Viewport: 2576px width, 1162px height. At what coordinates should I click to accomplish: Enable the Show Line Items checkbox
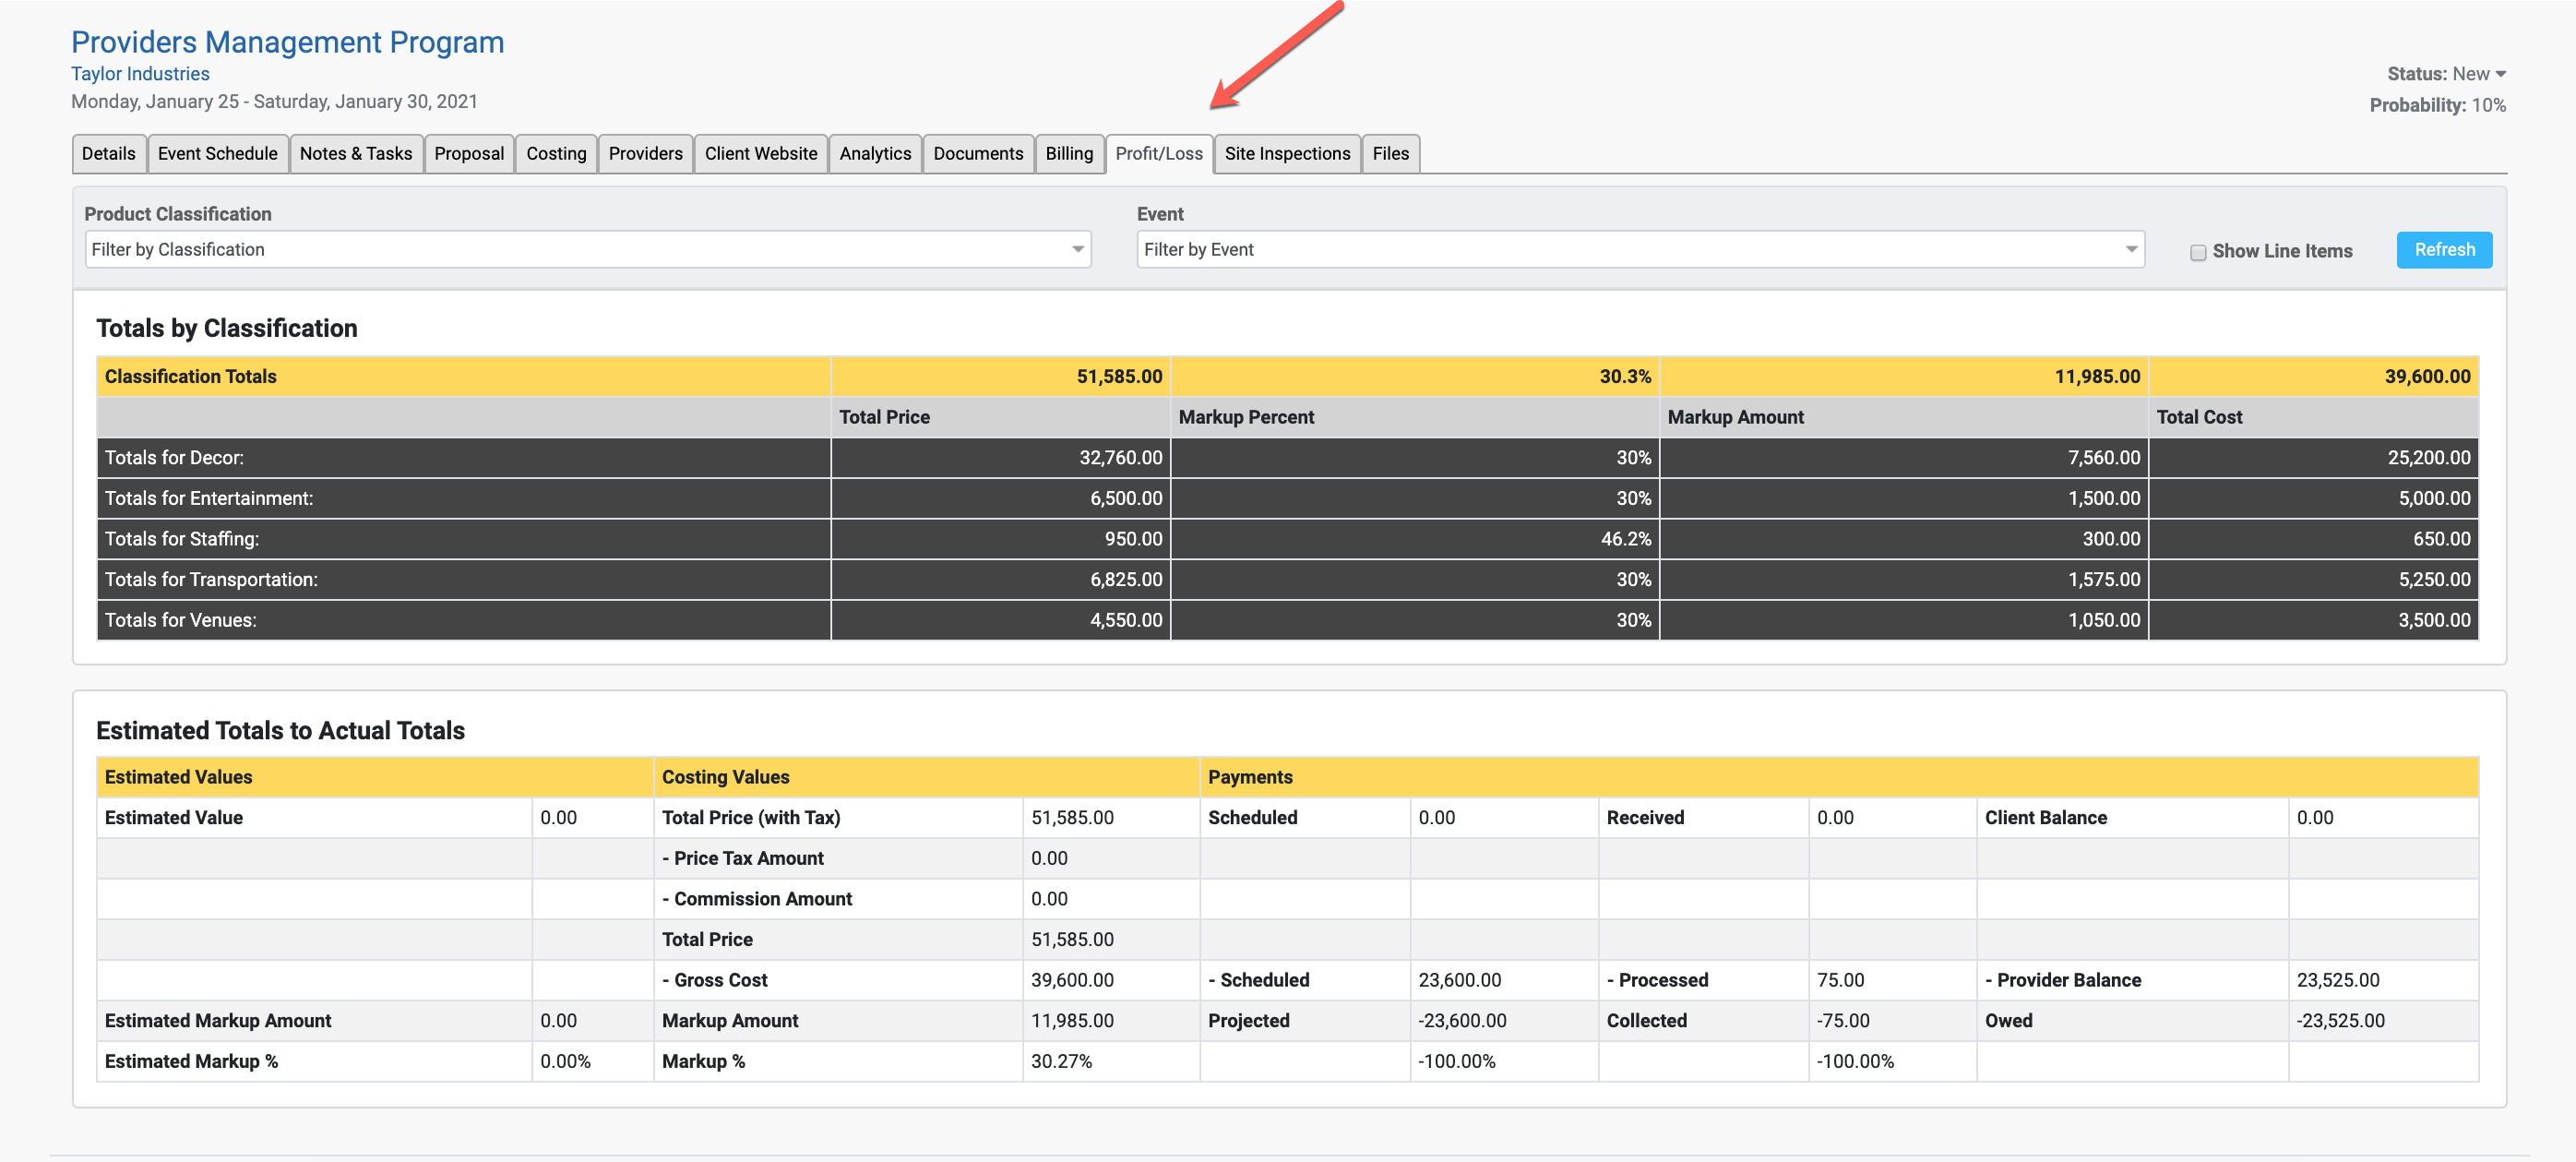click(2198, 252)
